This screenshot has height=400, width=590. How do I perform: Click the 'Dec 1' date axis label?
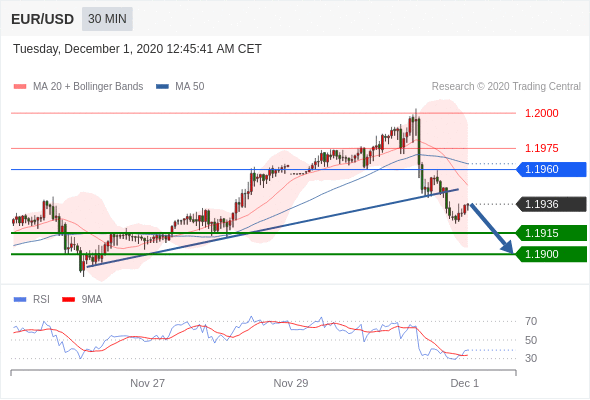(x=465, y=383)
